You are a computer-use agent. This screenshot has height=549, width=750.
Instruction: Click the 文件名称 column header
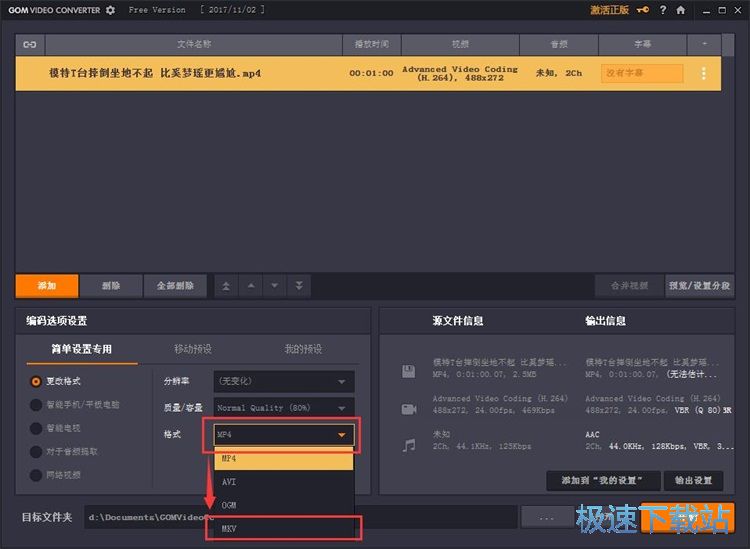[x=194, y=44]
